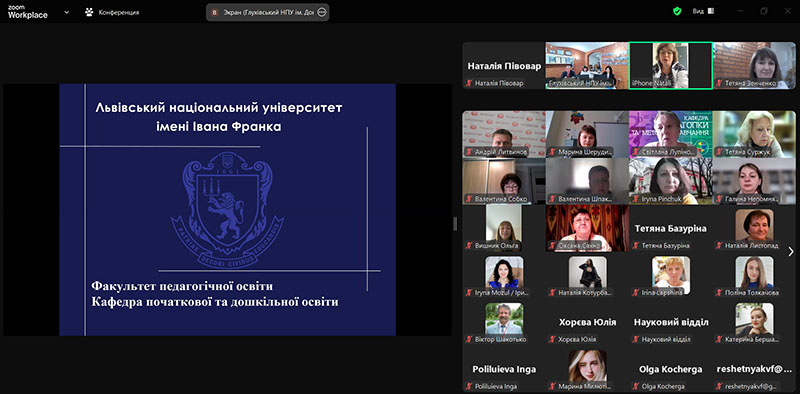The image size is (800, 394).
Task: Click the Наталія Котурба name label
Action: 585,292
